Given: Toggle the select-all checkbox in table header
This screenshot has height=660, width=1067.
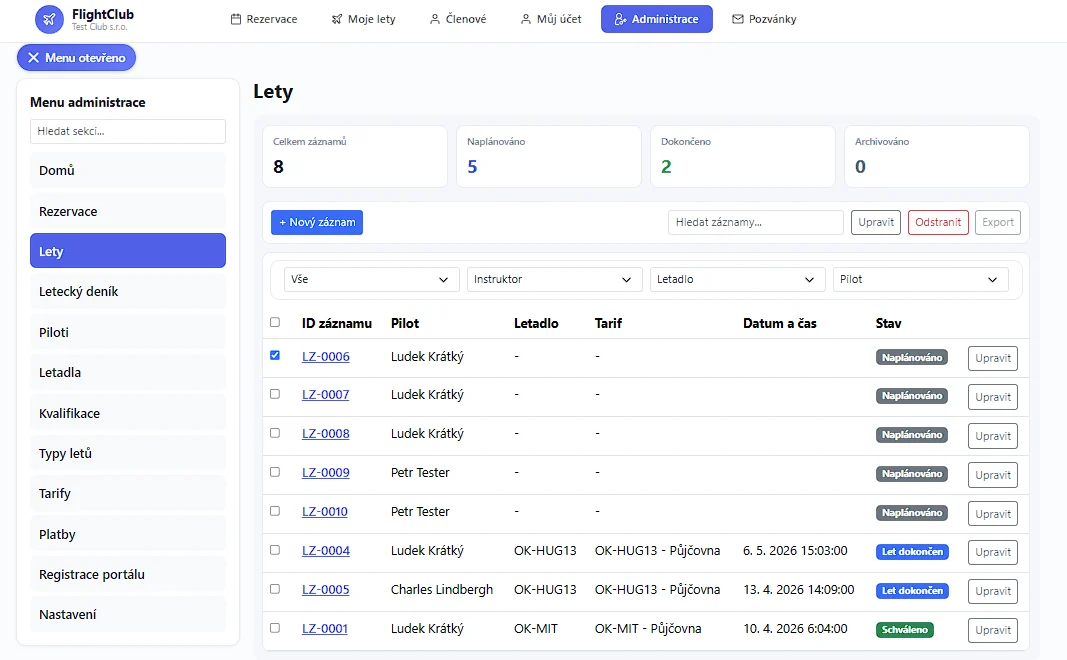Looking at the screenshot, I should coord(275,323).
